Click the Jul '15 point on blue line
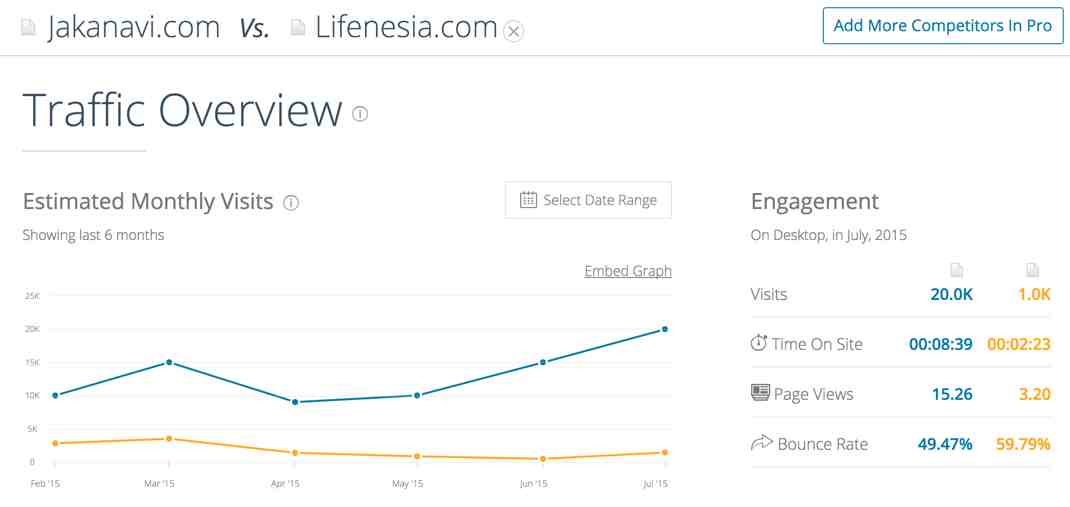This screenshot has height=507, width=1070. [x=665, y=330]
